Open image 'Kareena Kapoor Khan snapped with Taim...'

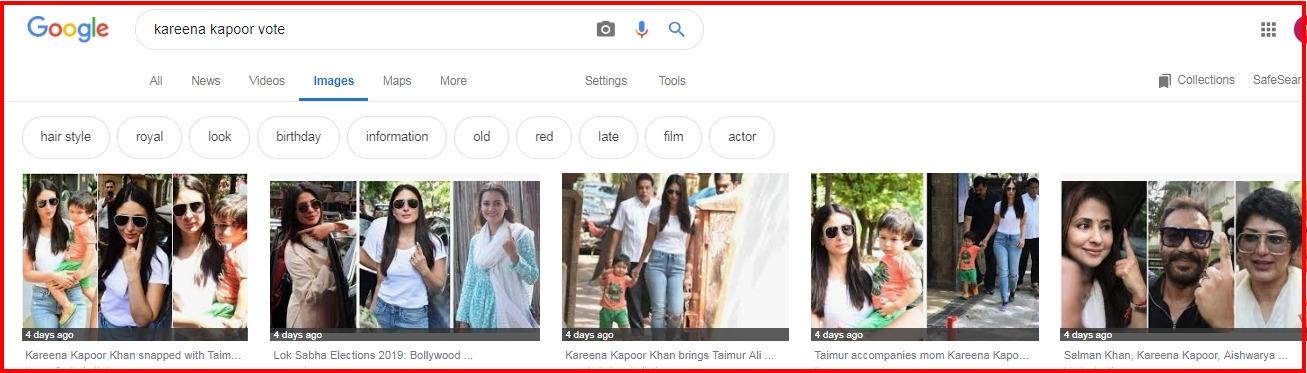click(135, 258)
